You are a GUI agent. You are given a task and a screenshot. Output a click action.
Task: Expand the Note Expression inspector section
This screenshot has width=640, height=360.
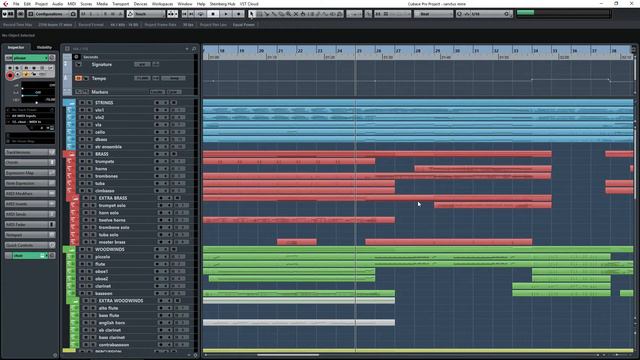point(30,183)
